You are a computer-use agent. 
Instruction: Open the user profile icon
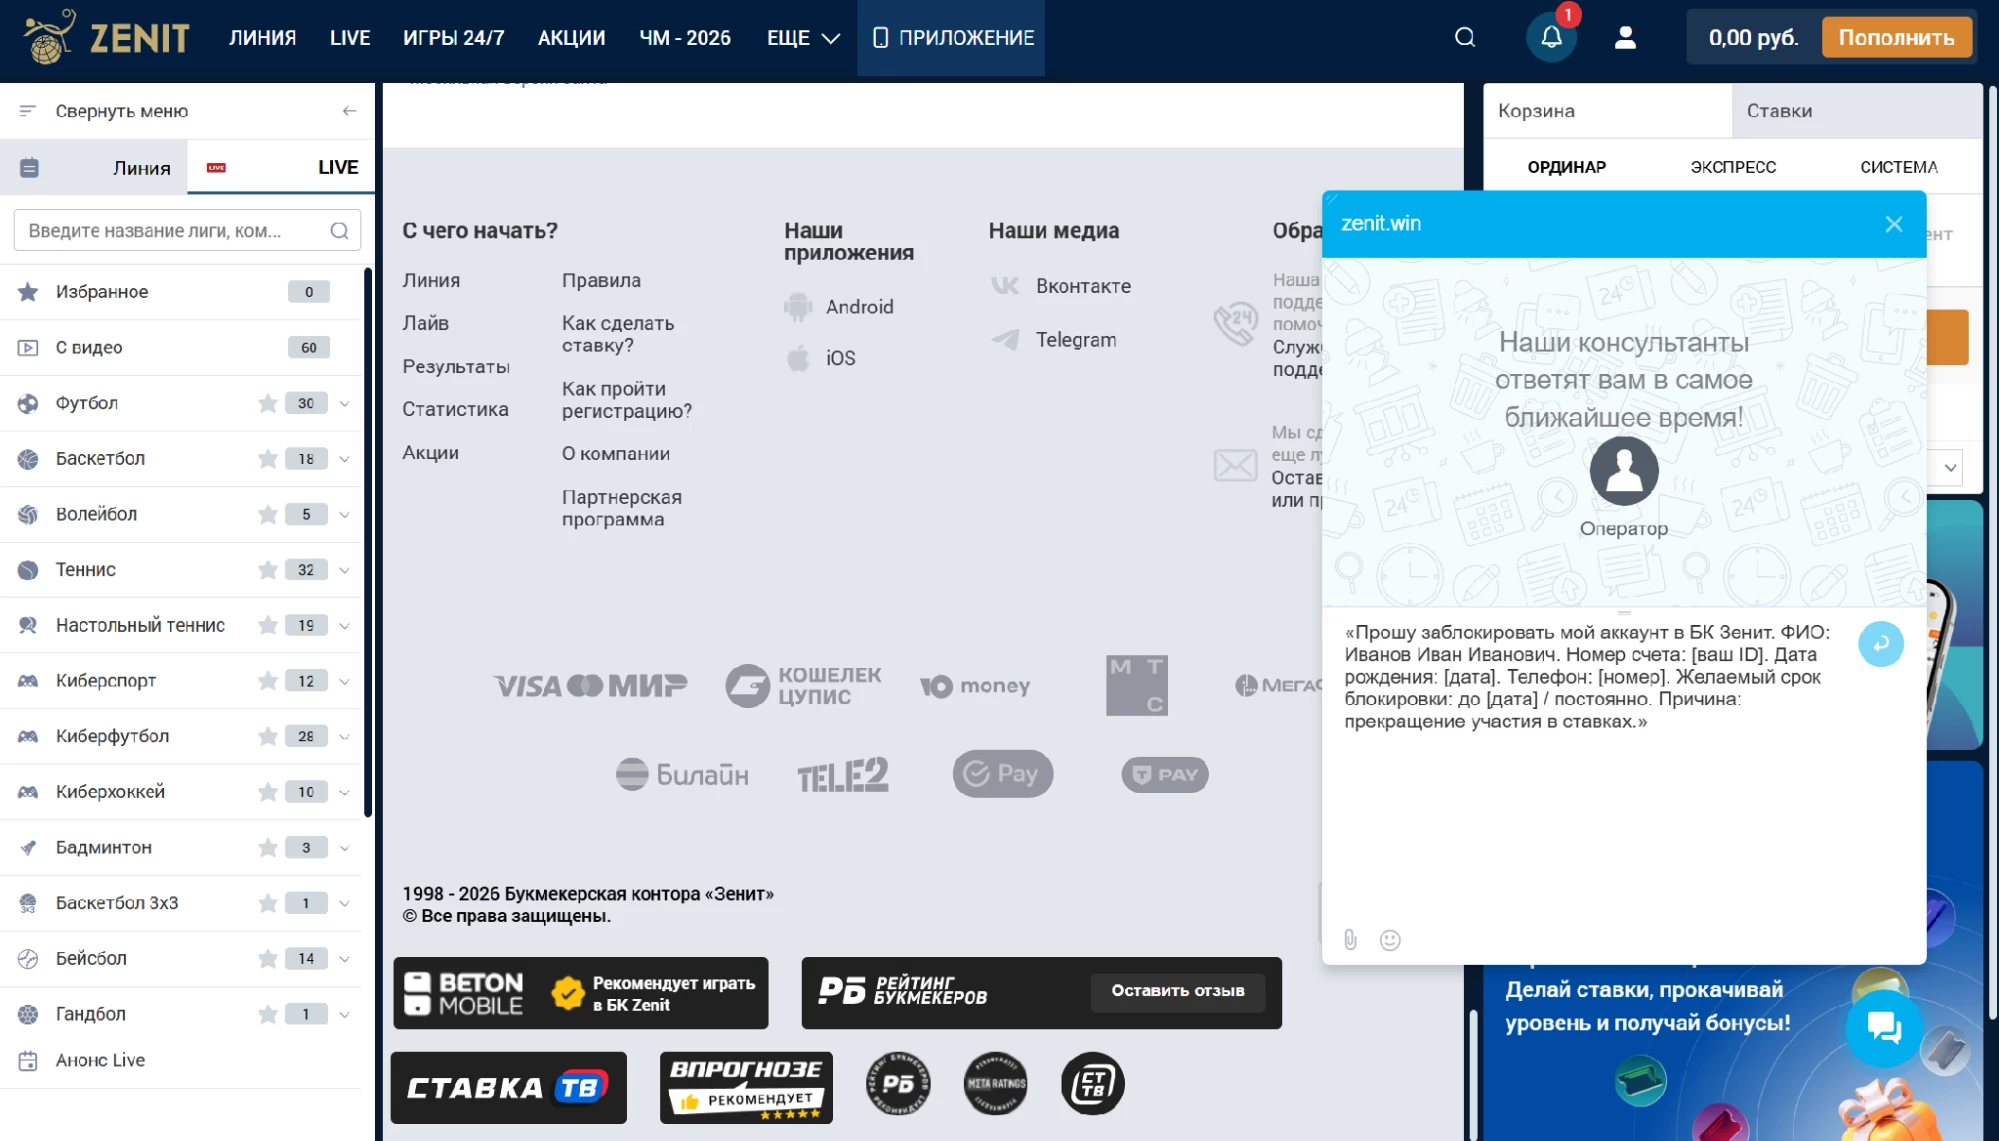click(1625, 37)
